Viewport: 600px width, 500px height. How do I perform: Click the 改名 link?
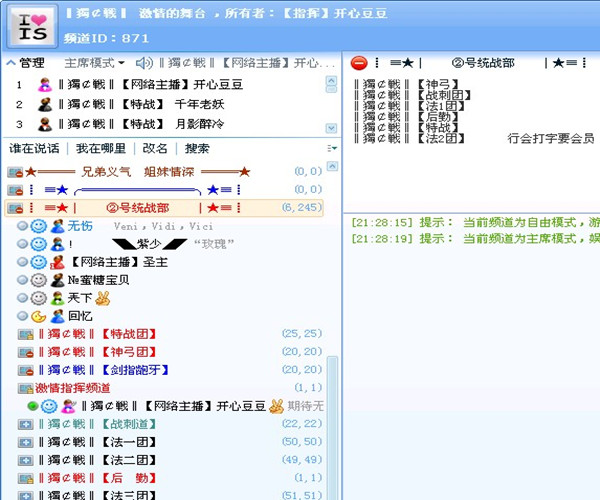click(154, 148)
